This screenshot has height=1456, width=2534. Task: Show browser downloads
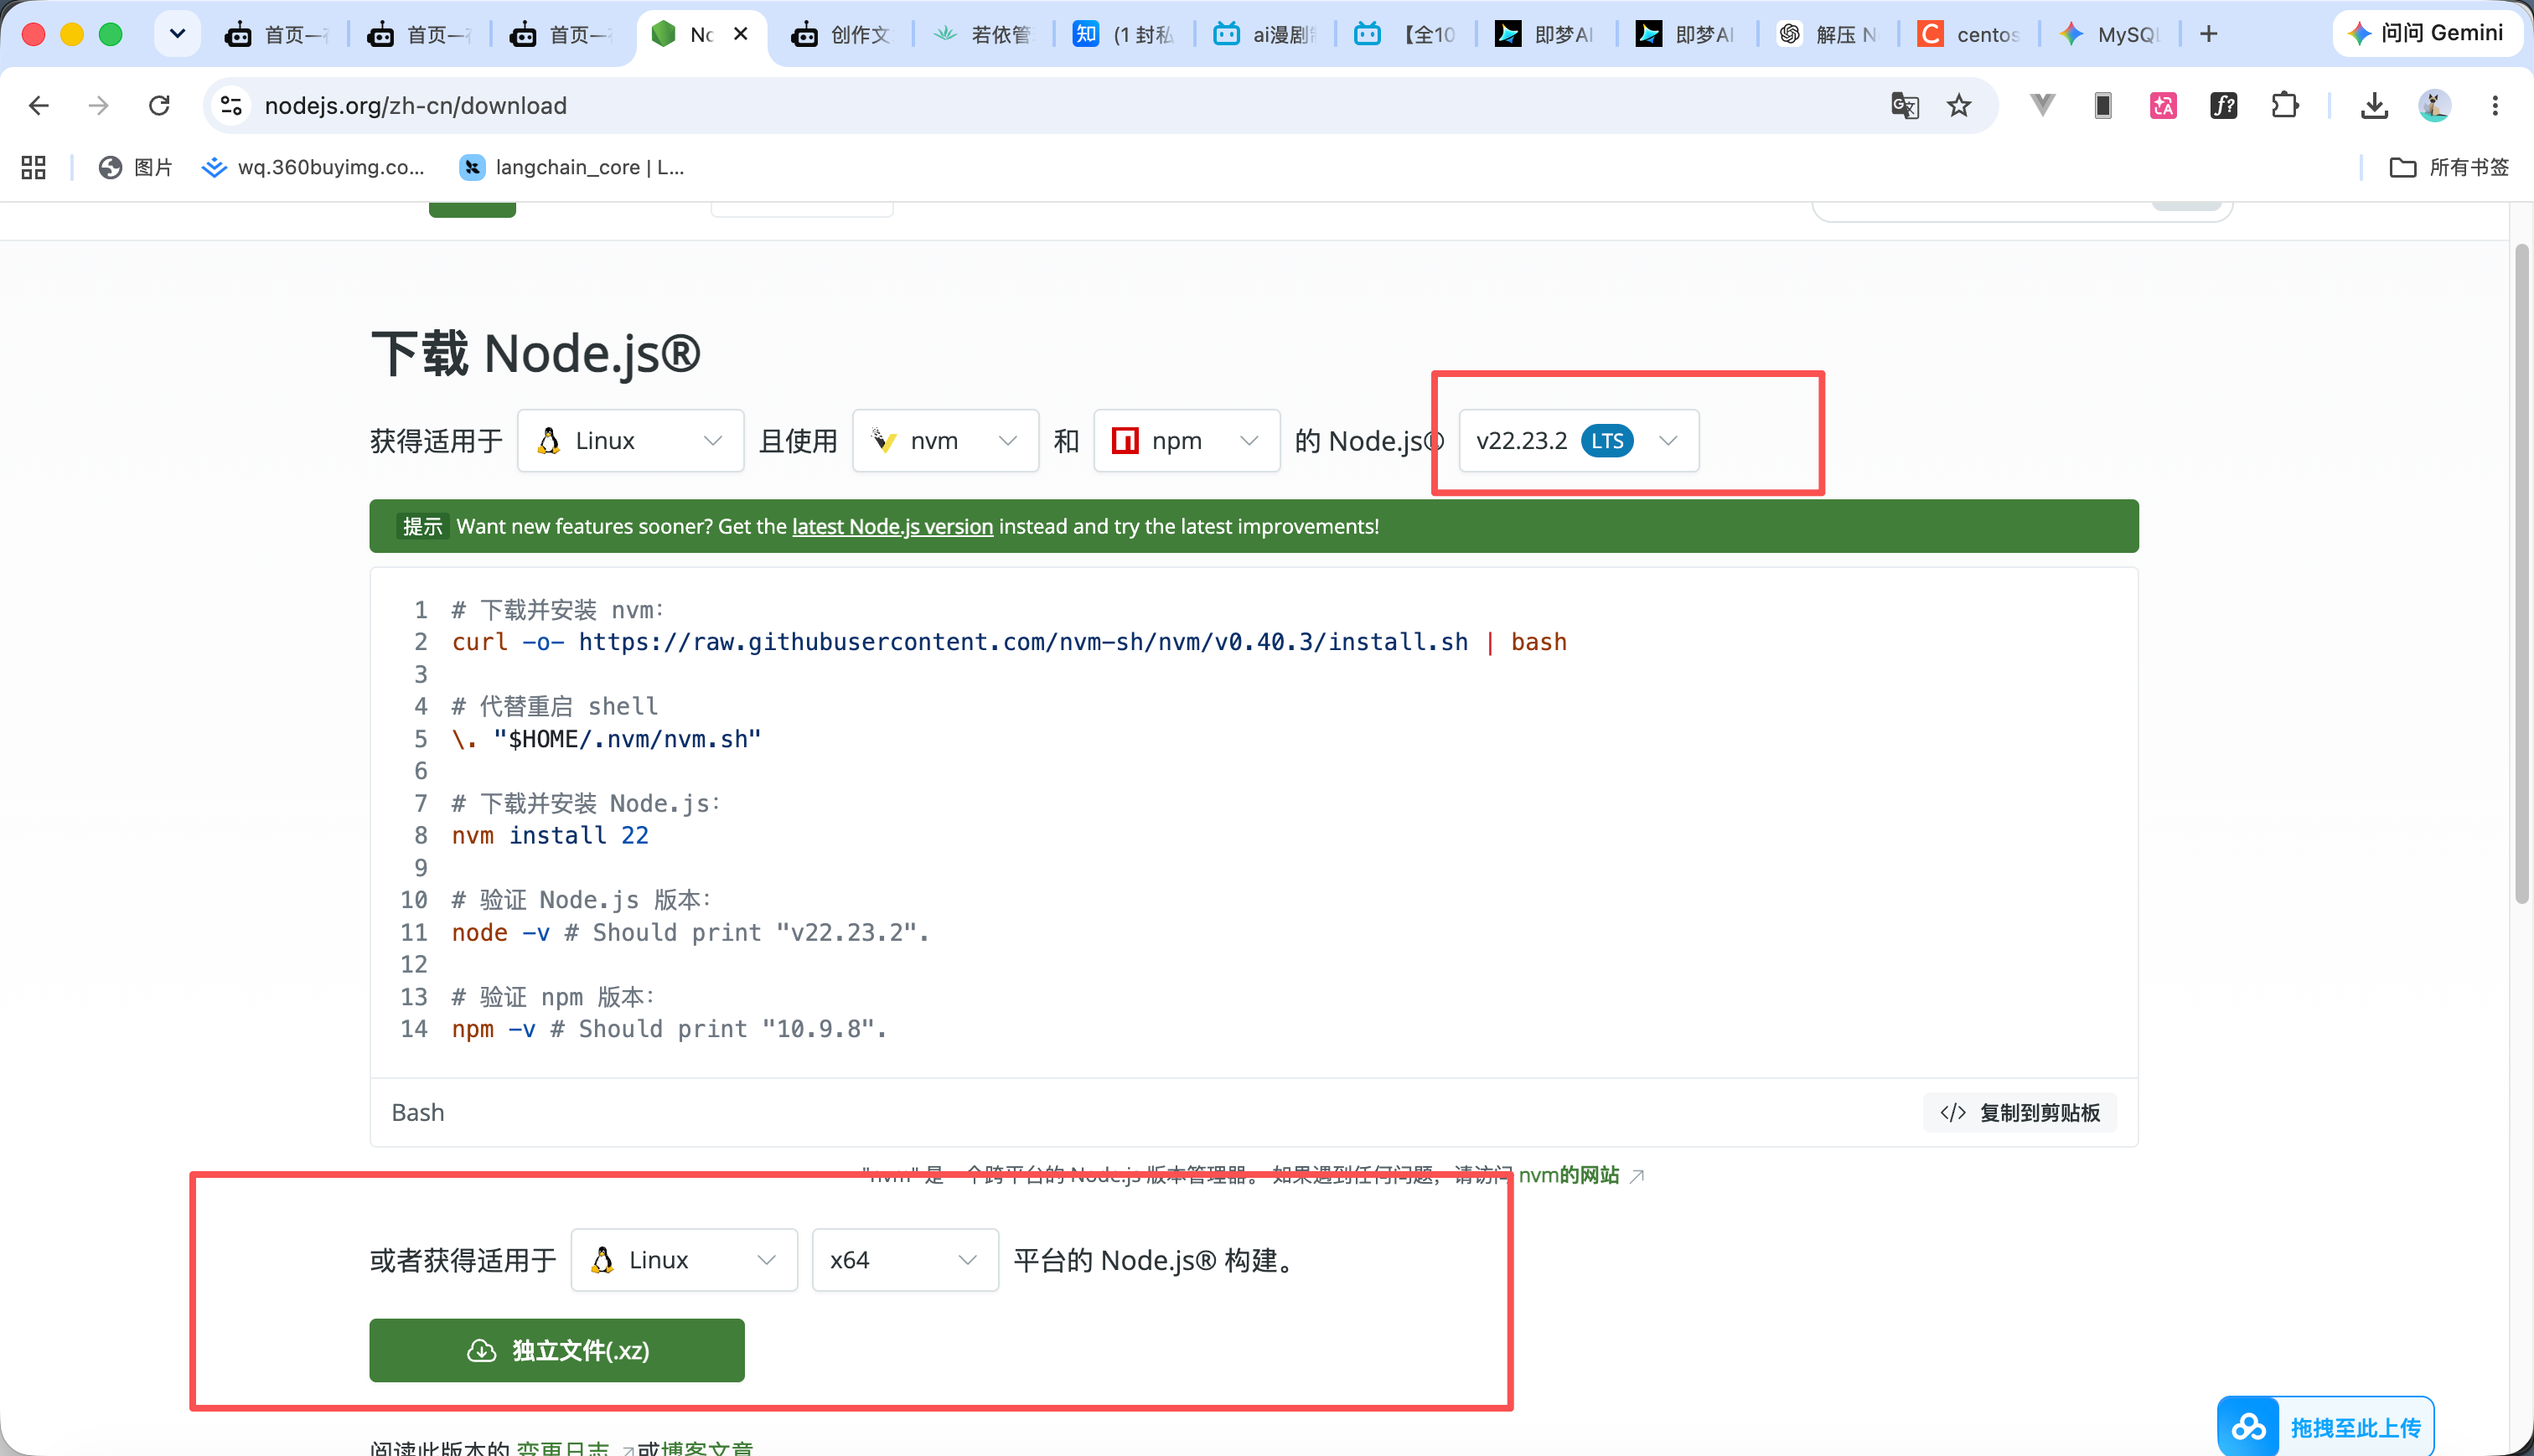click(2374, 105)
